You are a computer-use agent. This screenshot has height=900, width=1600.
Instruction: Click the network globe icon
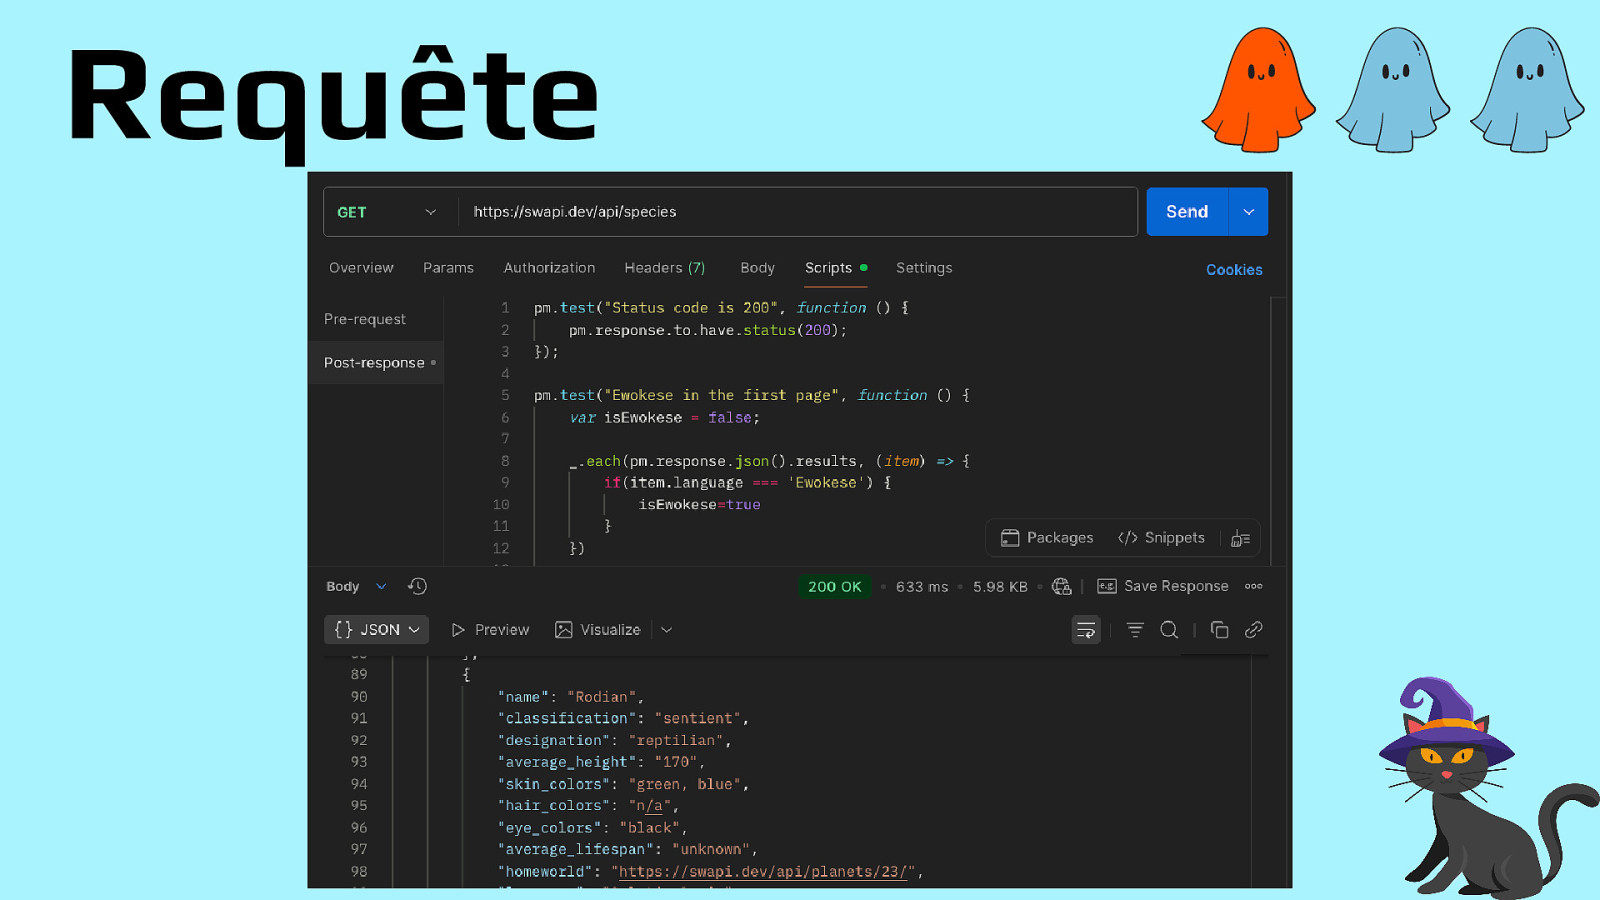click(x=1062, y=587)
